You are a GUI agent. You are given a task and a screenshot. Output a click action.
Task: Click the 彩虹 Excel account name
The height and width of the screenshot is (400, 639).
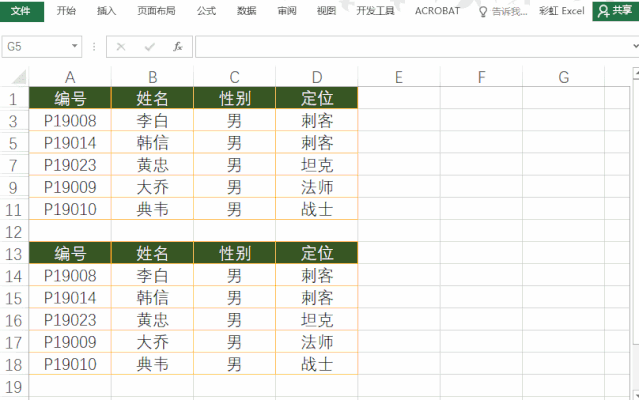click(x=562, y=11)
